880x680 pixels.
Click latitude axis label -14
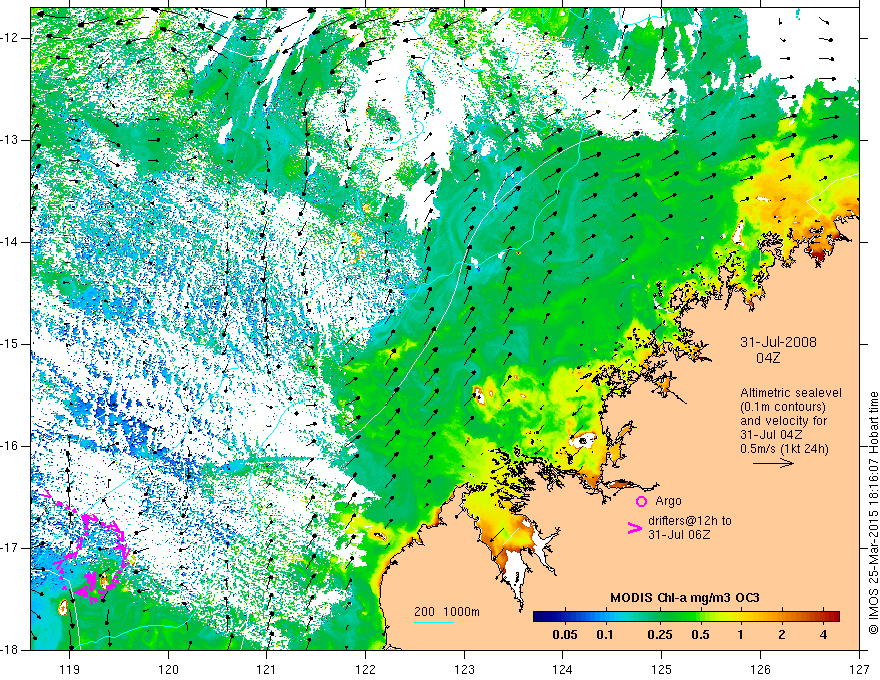(x=10, y=242)
